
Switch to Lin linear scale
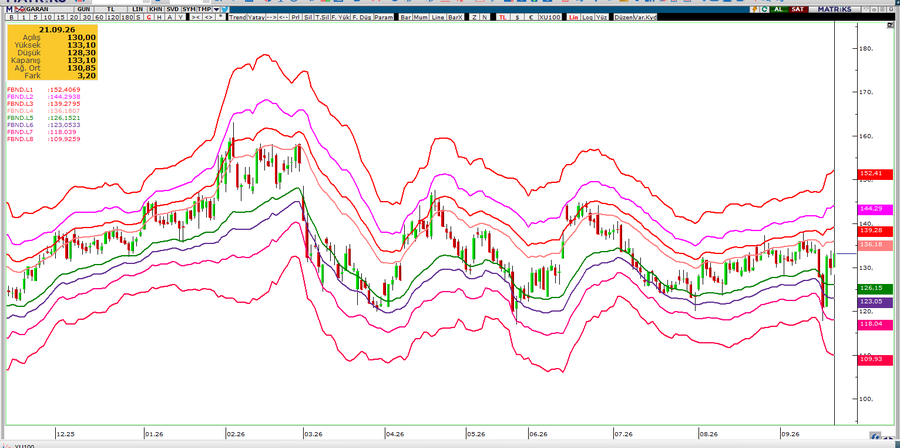pyautogui.click(x=573, y=17)
